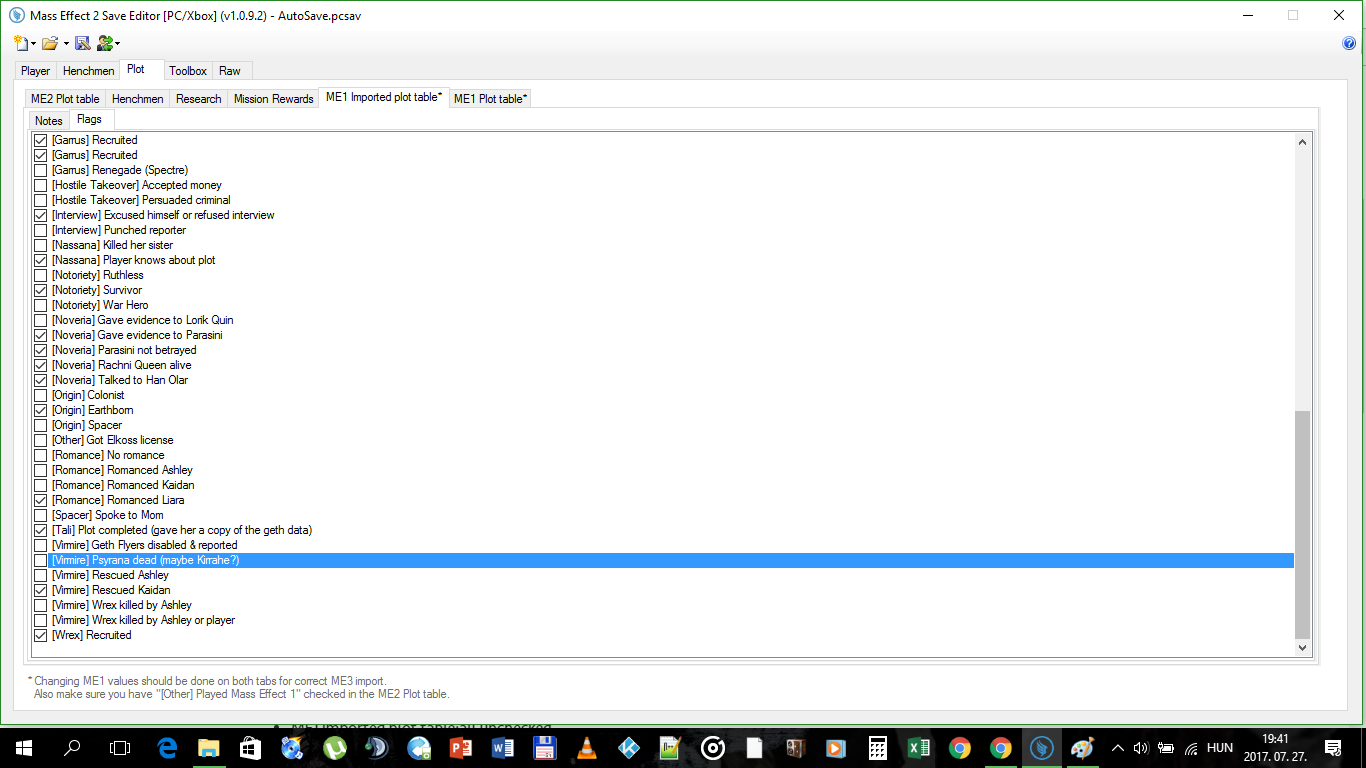This screenshot has width=1366, height=768.
Task: Open the Mission Rewards tab
Action: pos(273,99)
